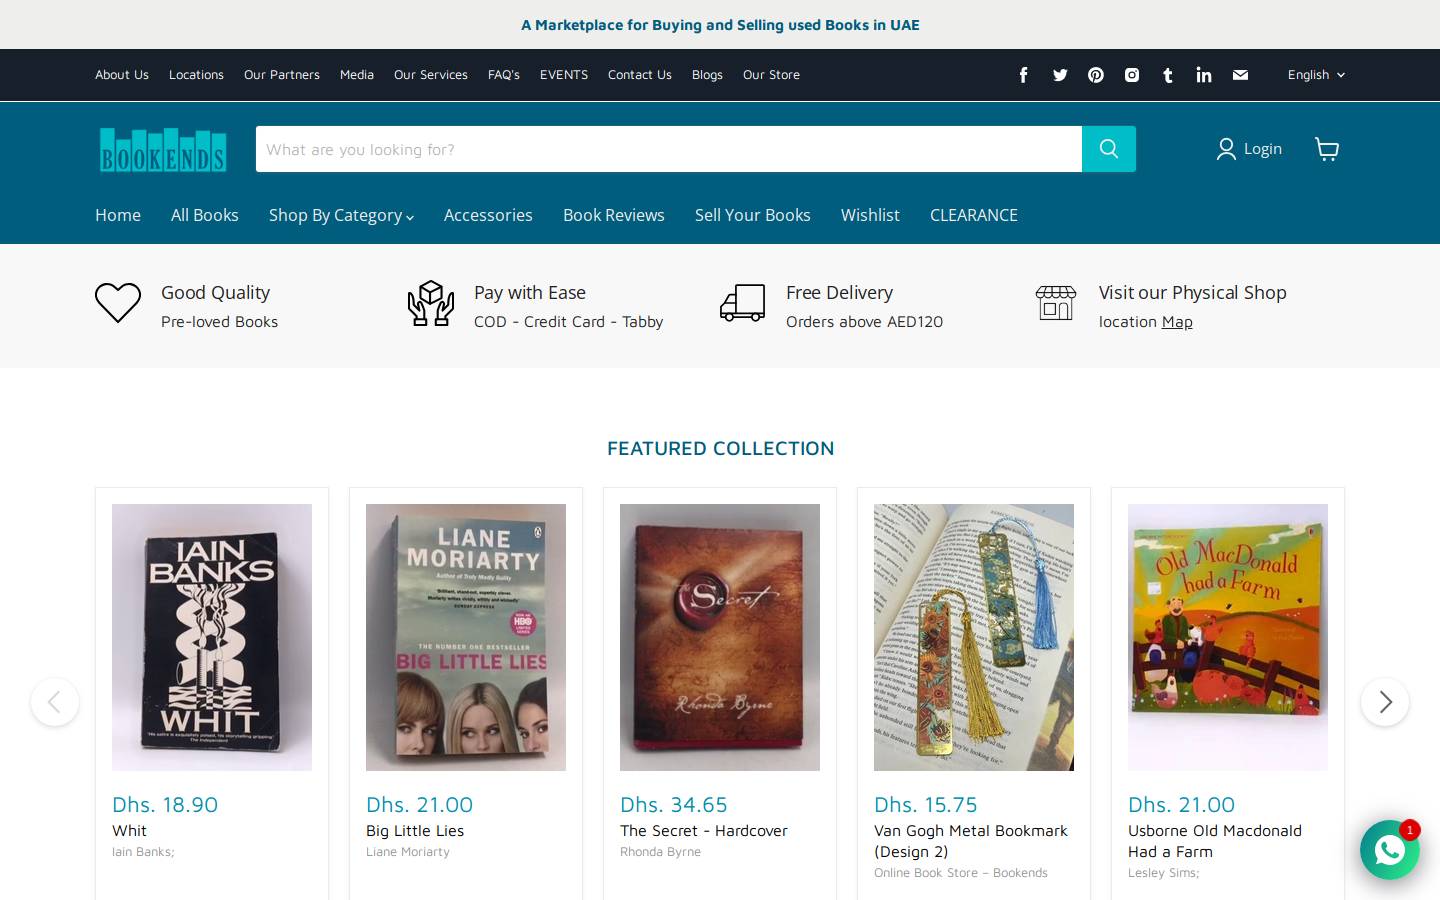Image resolution: width=1440 pixels, height=900 pixels.
Task: Click the email envelope icon
Action: [1240, 75]
